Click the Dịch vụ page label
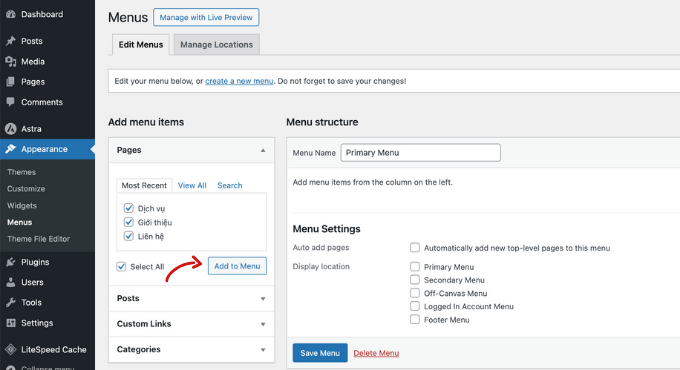 click(x=151, y=209)
